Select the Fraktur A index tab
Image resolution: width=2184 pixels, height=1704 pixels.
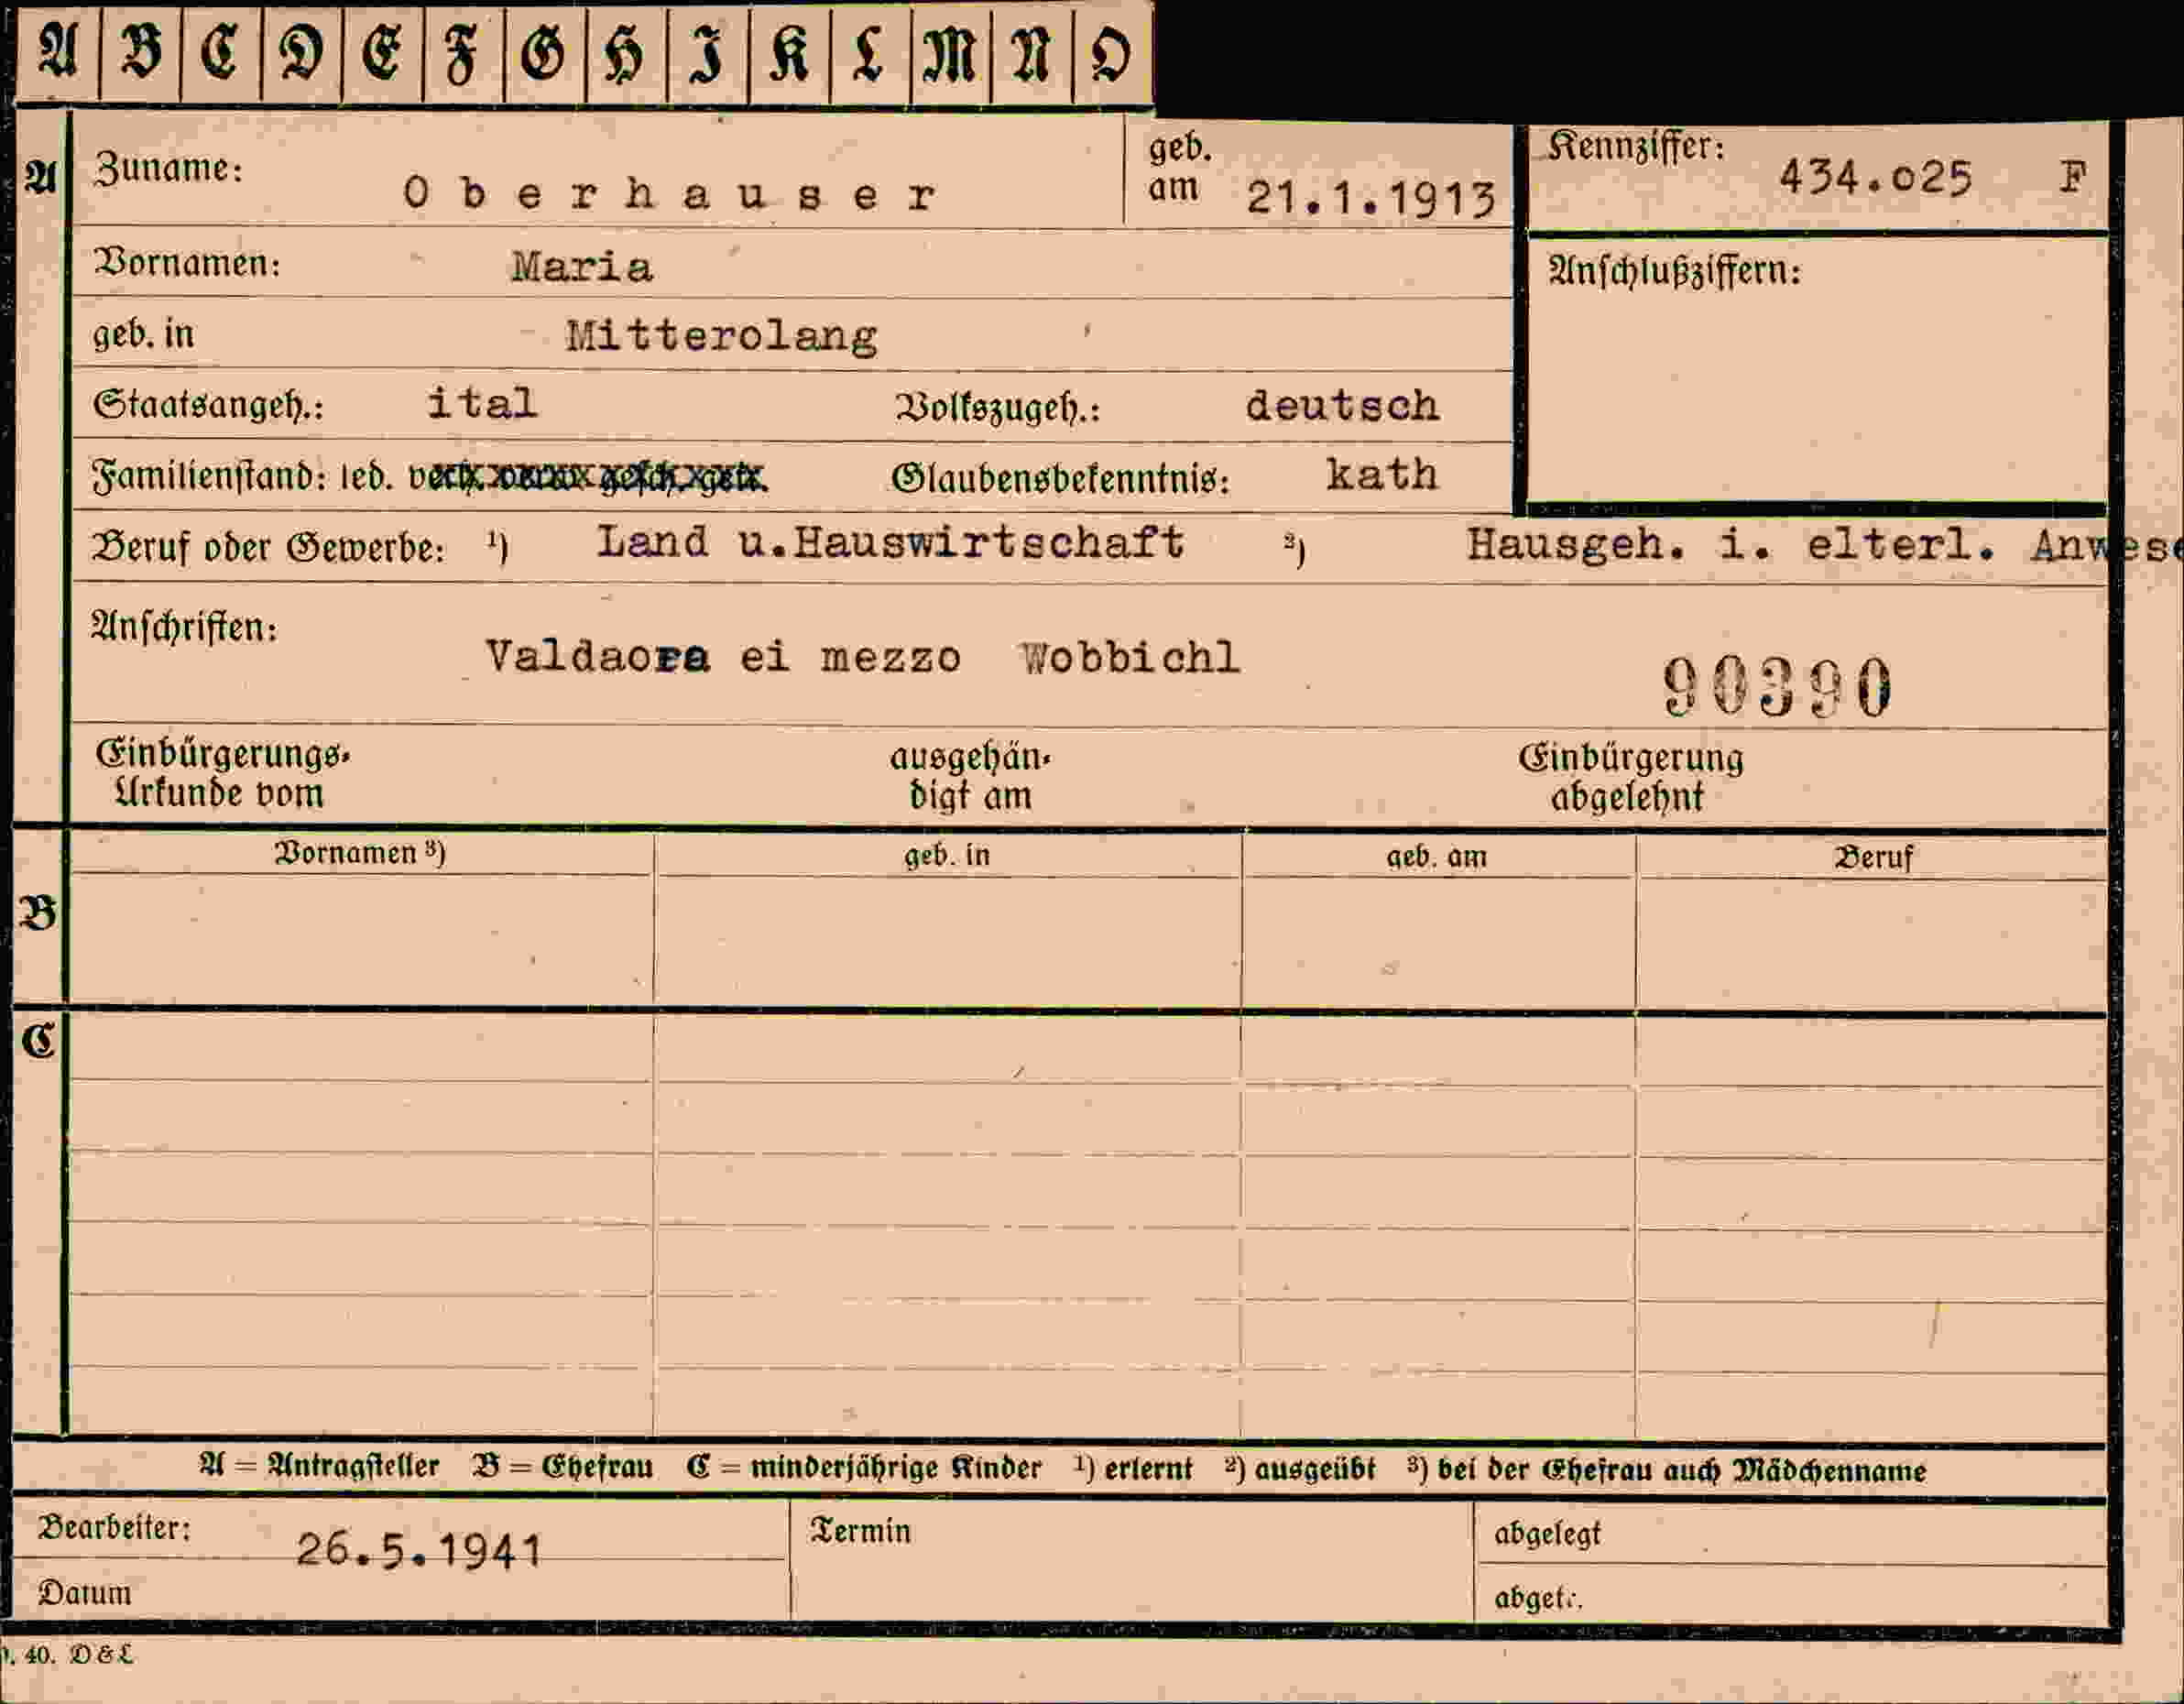coord(58,51)
